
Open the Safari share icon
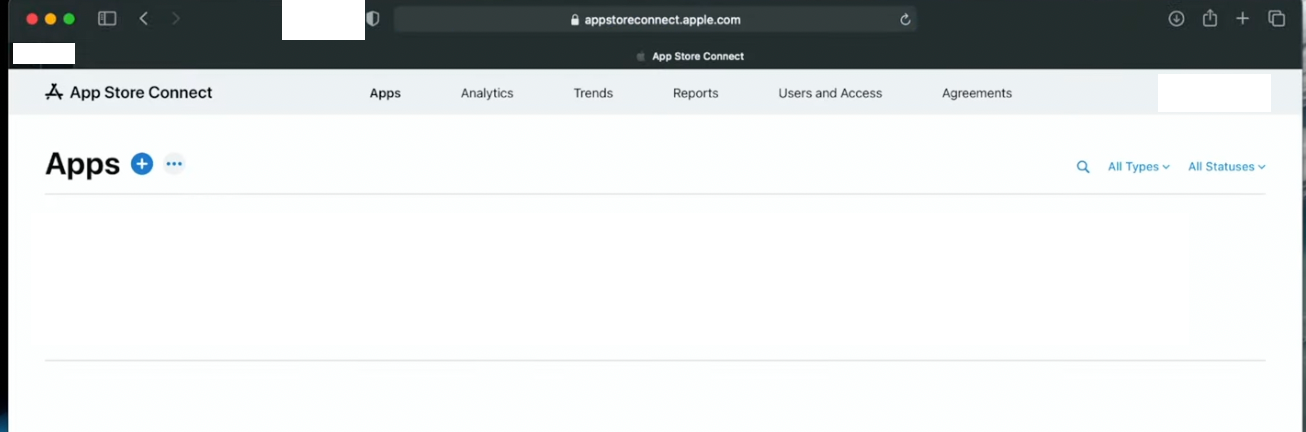(x=1209, y=18)
